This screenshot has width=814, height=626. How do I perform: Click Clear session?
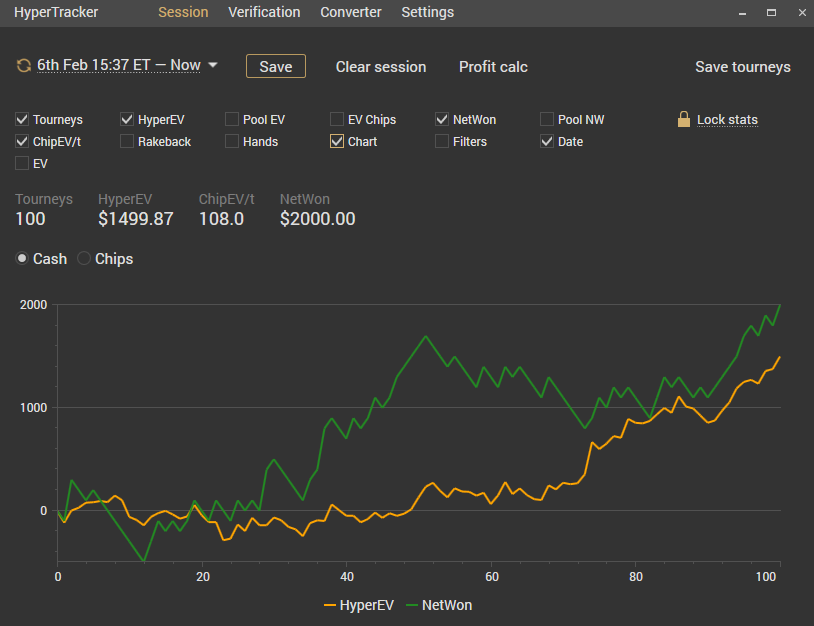(381, 67)
